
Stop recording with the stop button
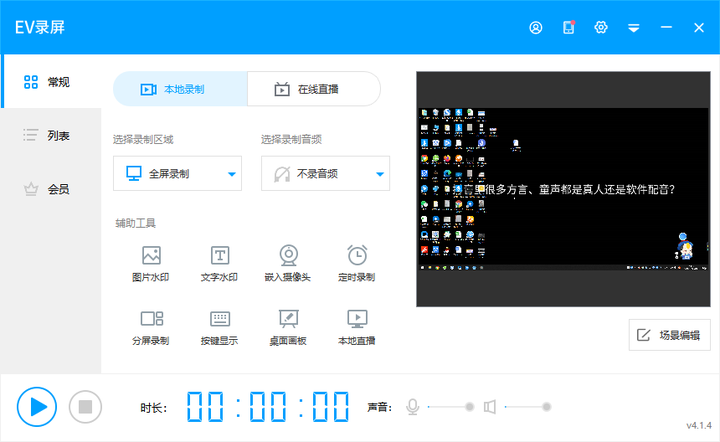click(85, 407)
